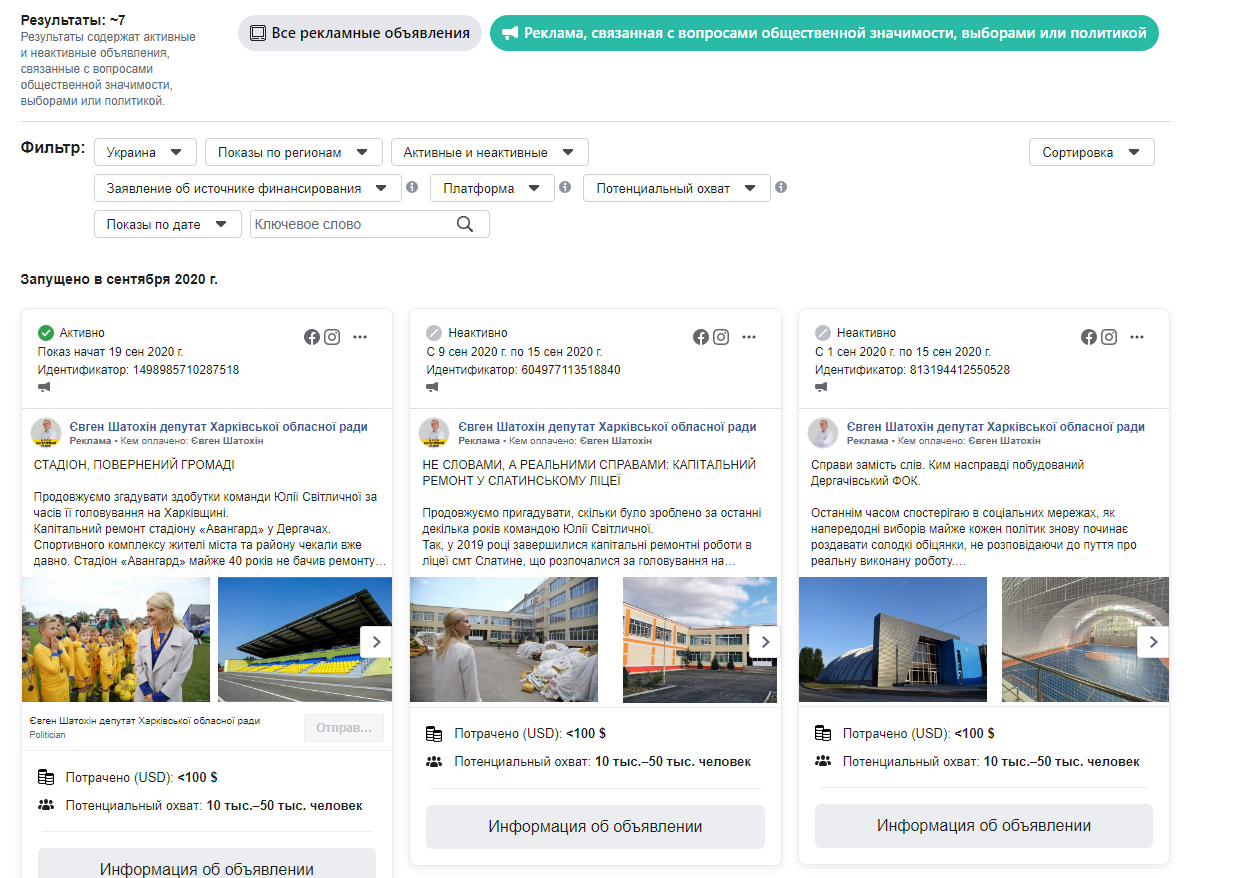
Task: Click the Ключевое слово search field
Action: [x=350, y=224]
